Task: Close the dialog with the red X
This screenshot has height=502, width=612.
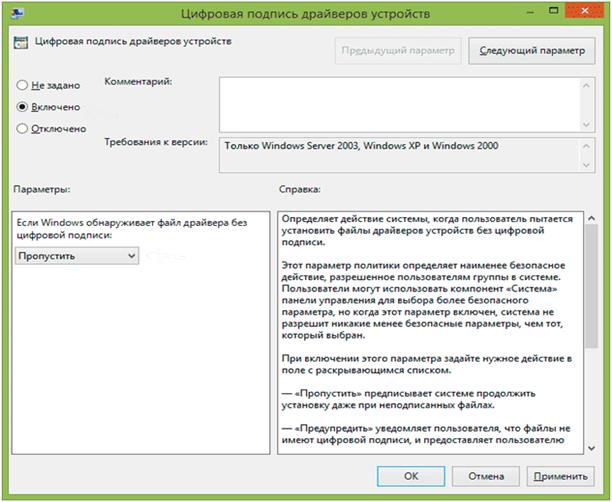Action: pyautogui.click(x=584, y=11)
